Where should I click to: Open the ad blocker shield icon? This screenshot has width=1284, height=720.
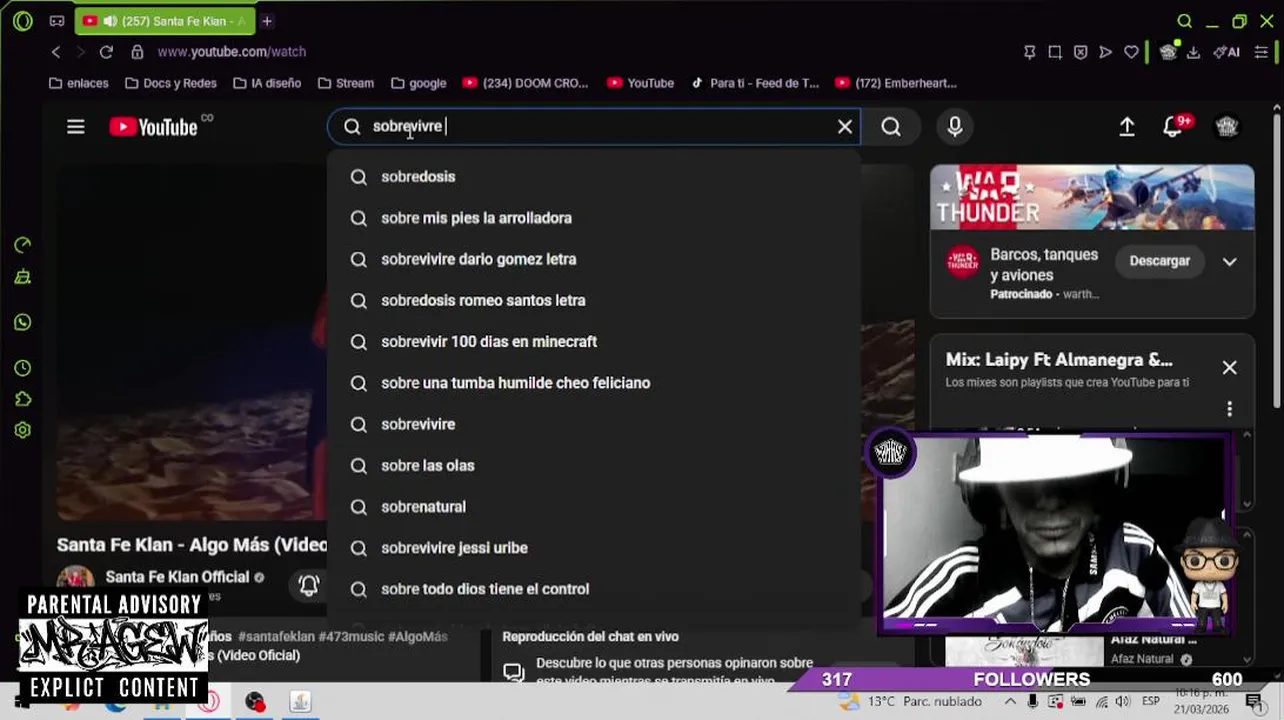[1080, 52]
